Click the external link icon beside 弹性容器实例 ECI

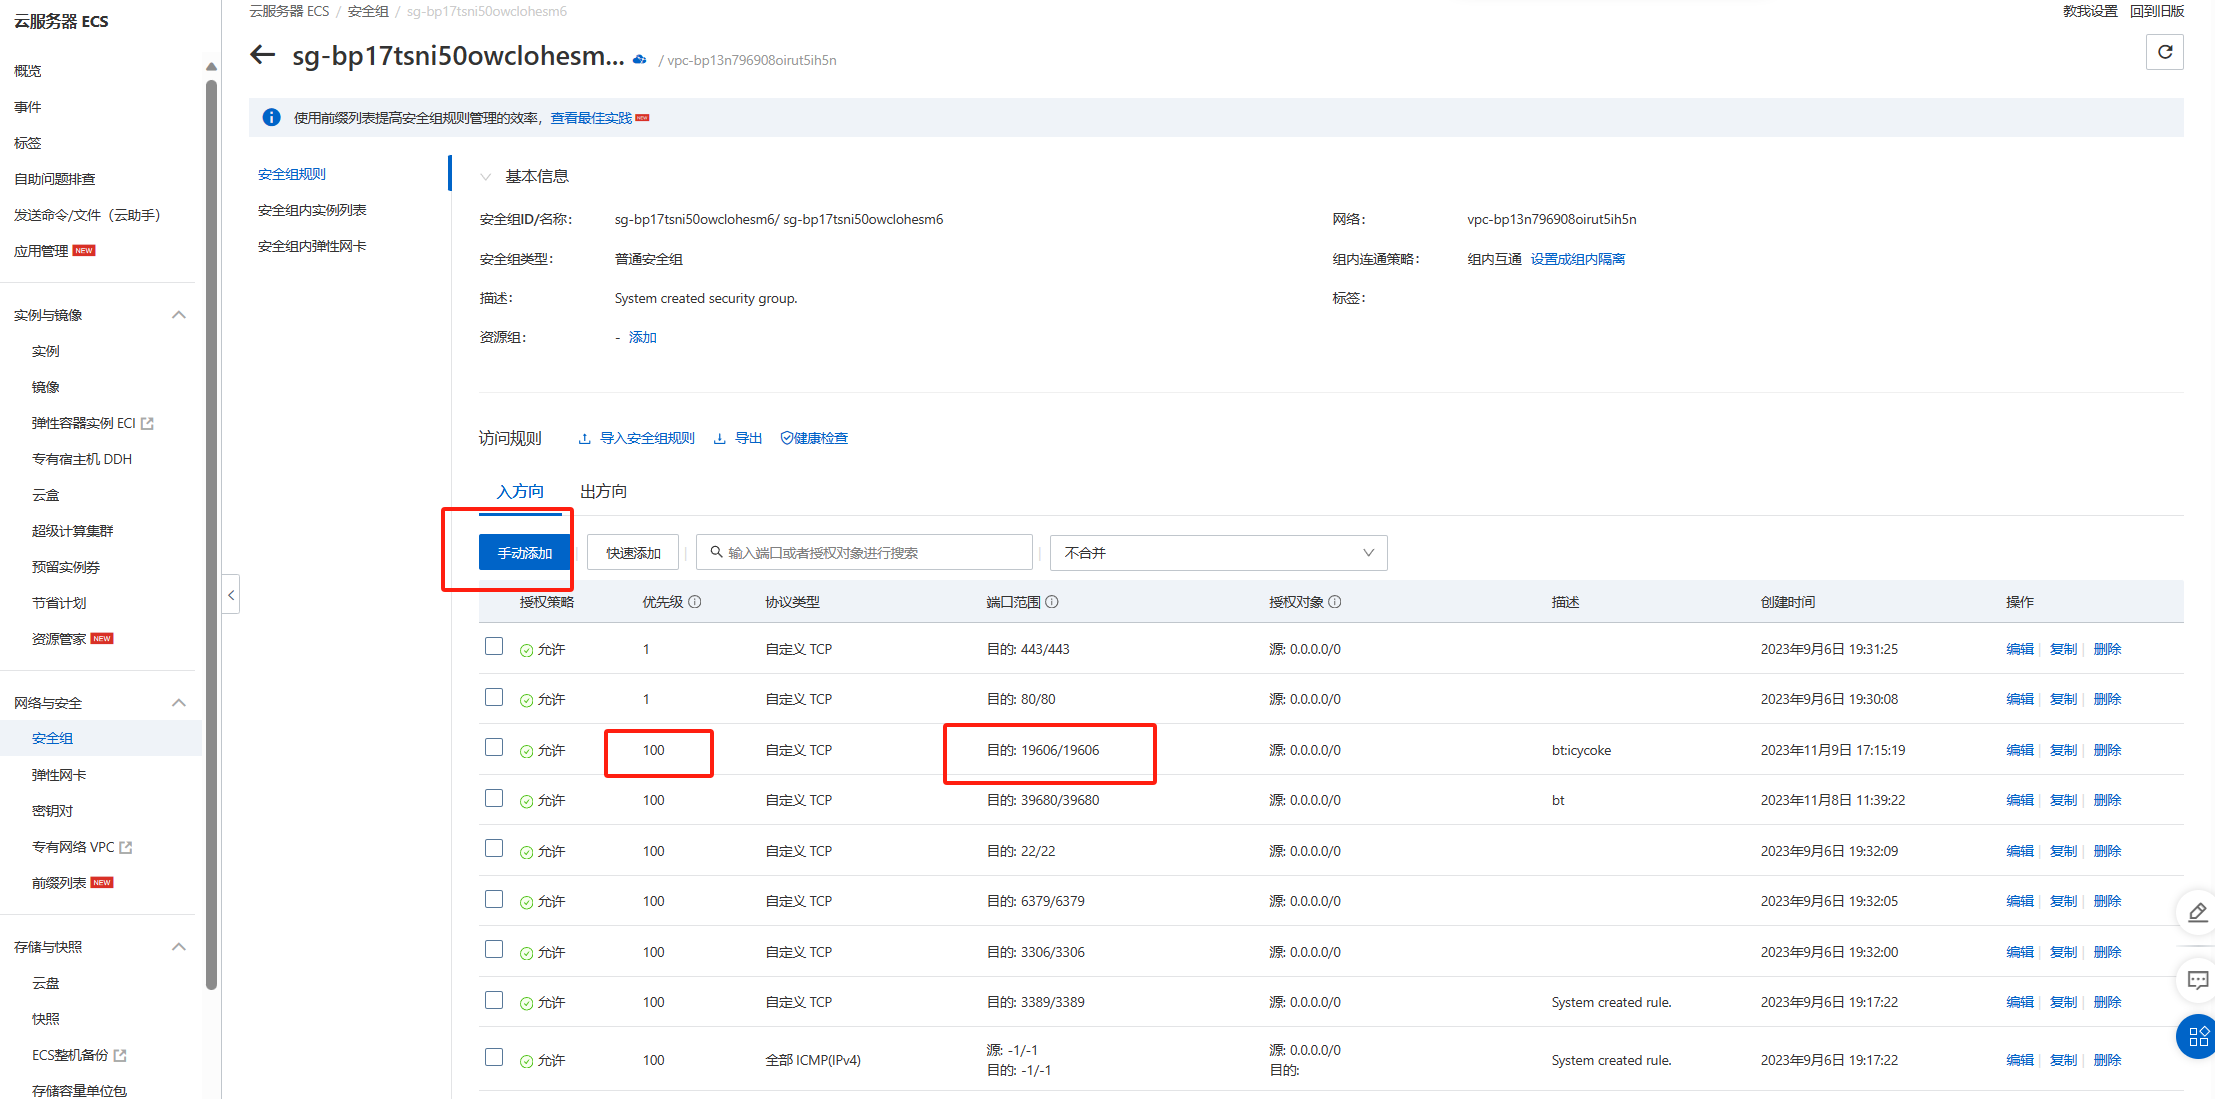pyautogui.click(x=148, y=423)
